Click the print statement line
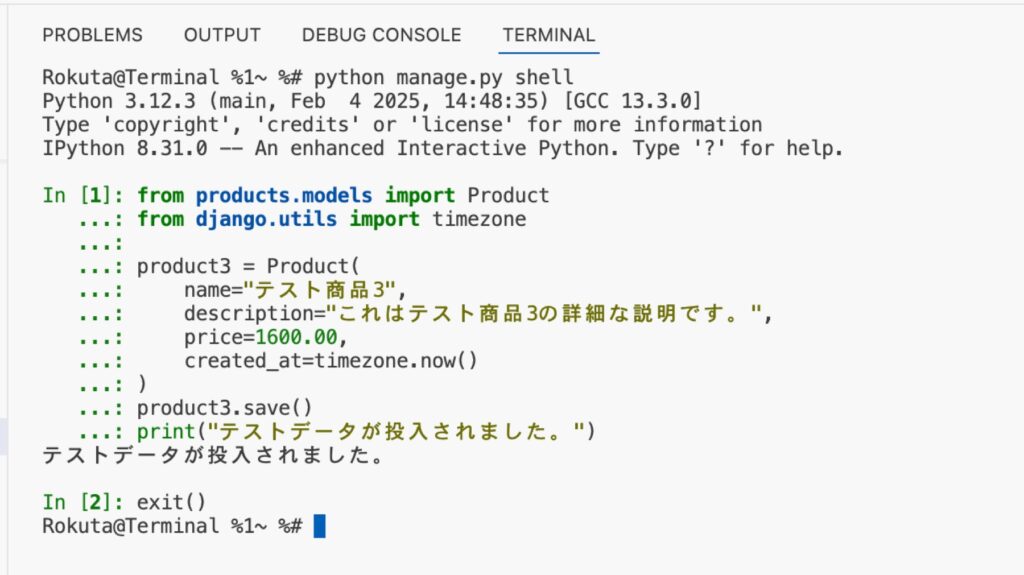 pos(366,432)
